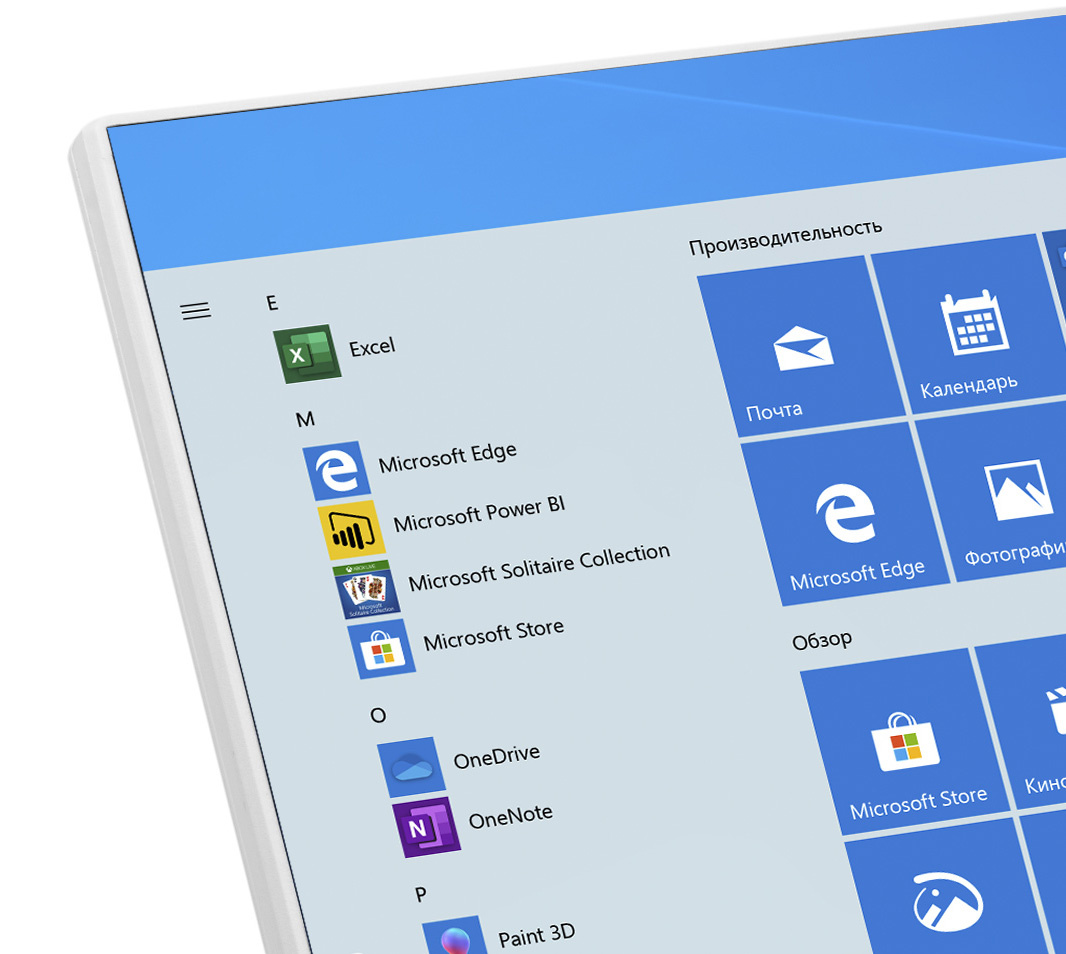The width and height of the screenshot is (1066, 954).
Task: Click the Microsoft Power BI icon
Action: [x=351, y=530]
